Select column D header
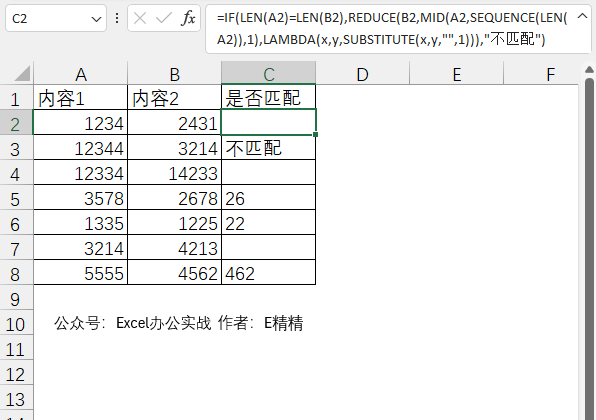This screenshot has width=596, height=420. 363,74
